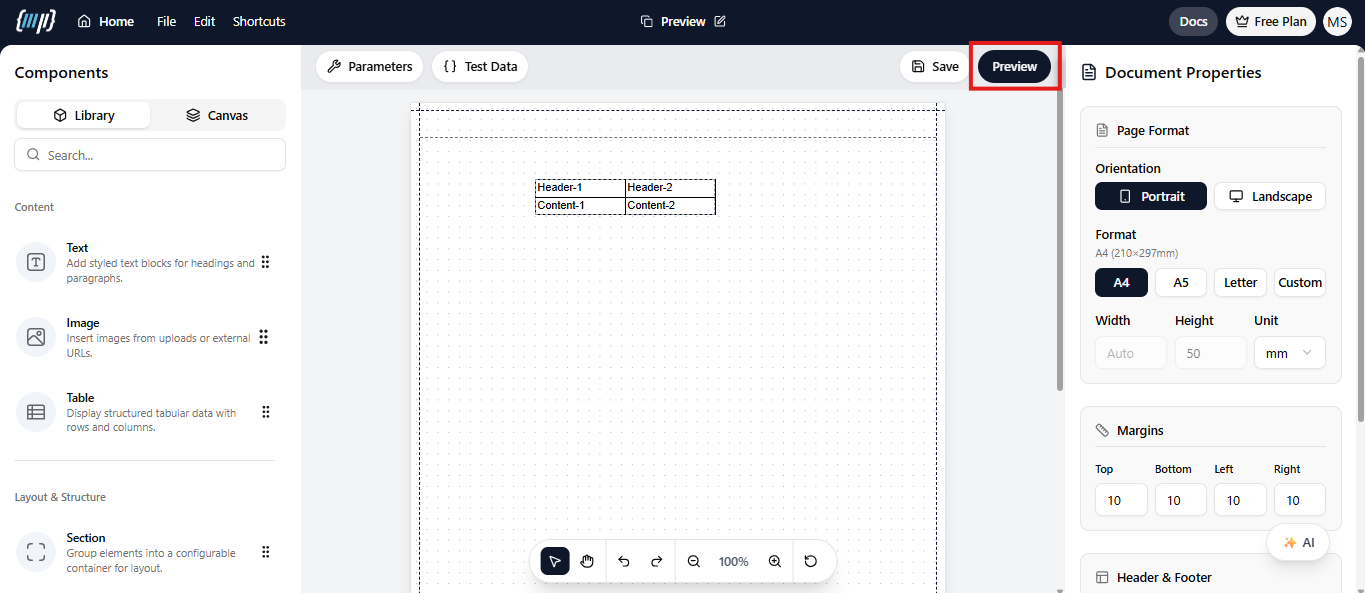Click the app logo icon
Image resolution: width=1365 pixels, height=593 pixels.
(36, 21)
